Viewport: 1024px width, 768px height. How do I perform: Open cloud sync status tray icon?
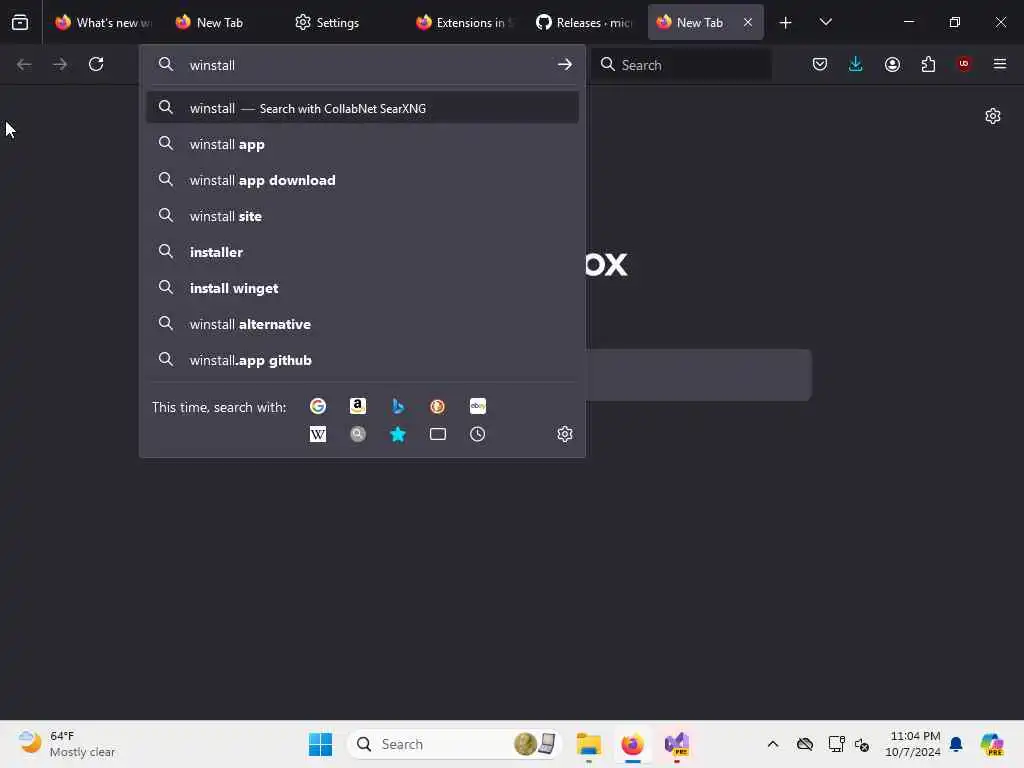click(805, 744)
